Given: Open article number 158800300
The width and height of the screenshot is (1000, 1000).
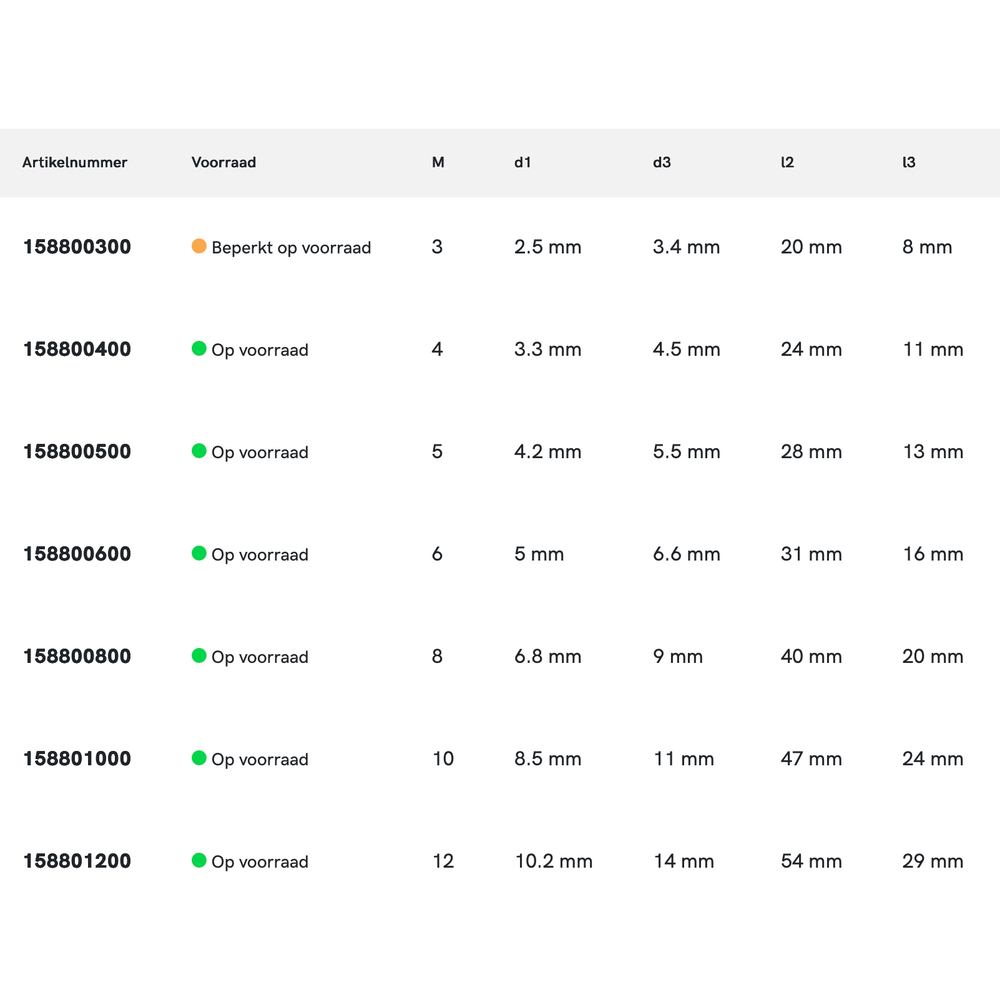Looking at the screenshot, I should pyautogui.click(x=77, y=247).
